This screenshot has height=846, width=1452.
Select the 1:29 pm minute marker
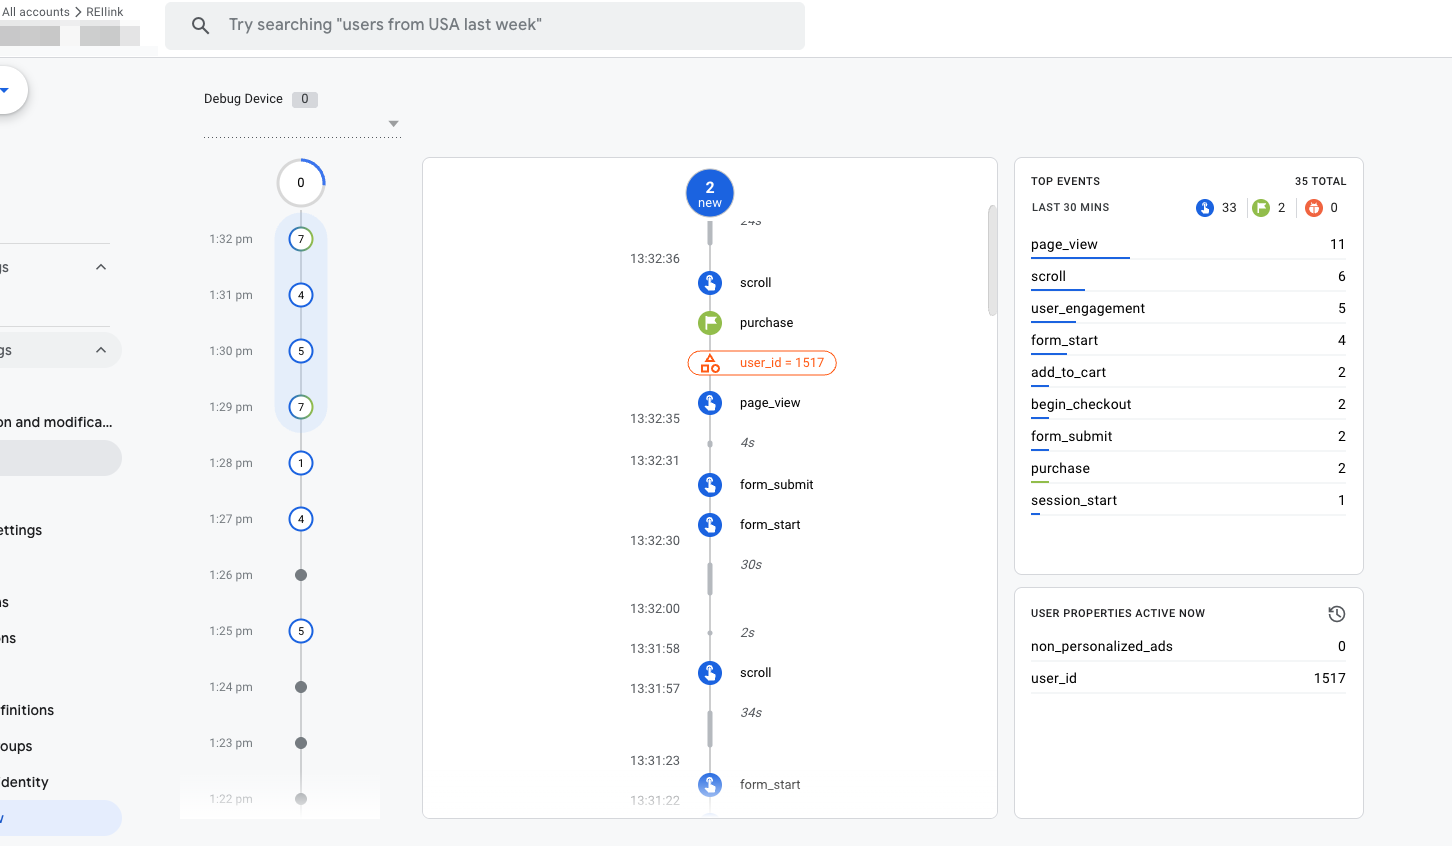[x=301, y=407]
